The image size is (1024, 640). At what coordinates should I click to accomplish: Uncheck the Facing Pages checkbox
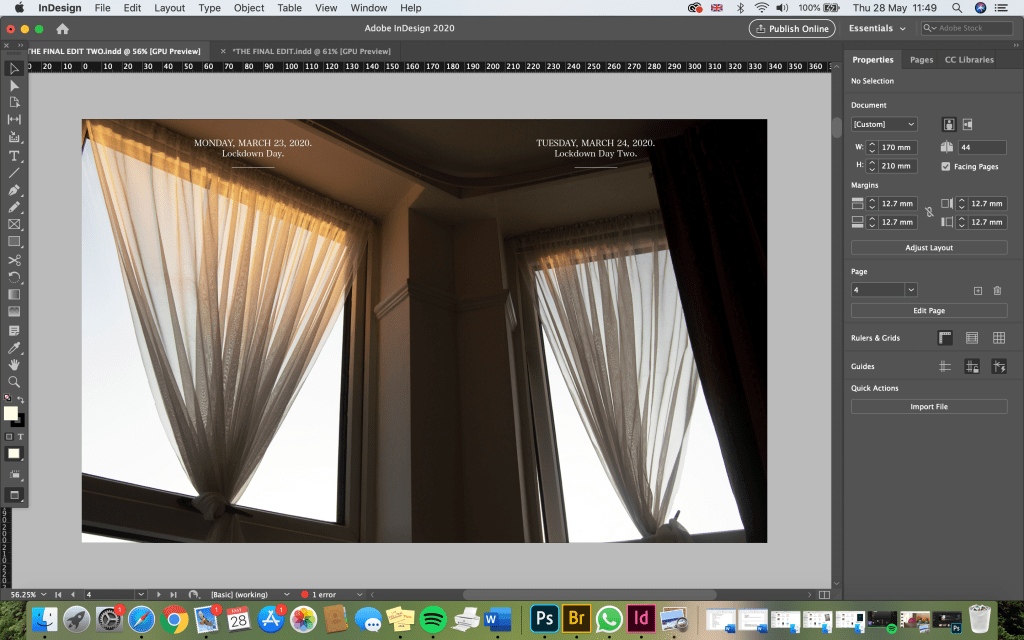(x=946, y=167)
